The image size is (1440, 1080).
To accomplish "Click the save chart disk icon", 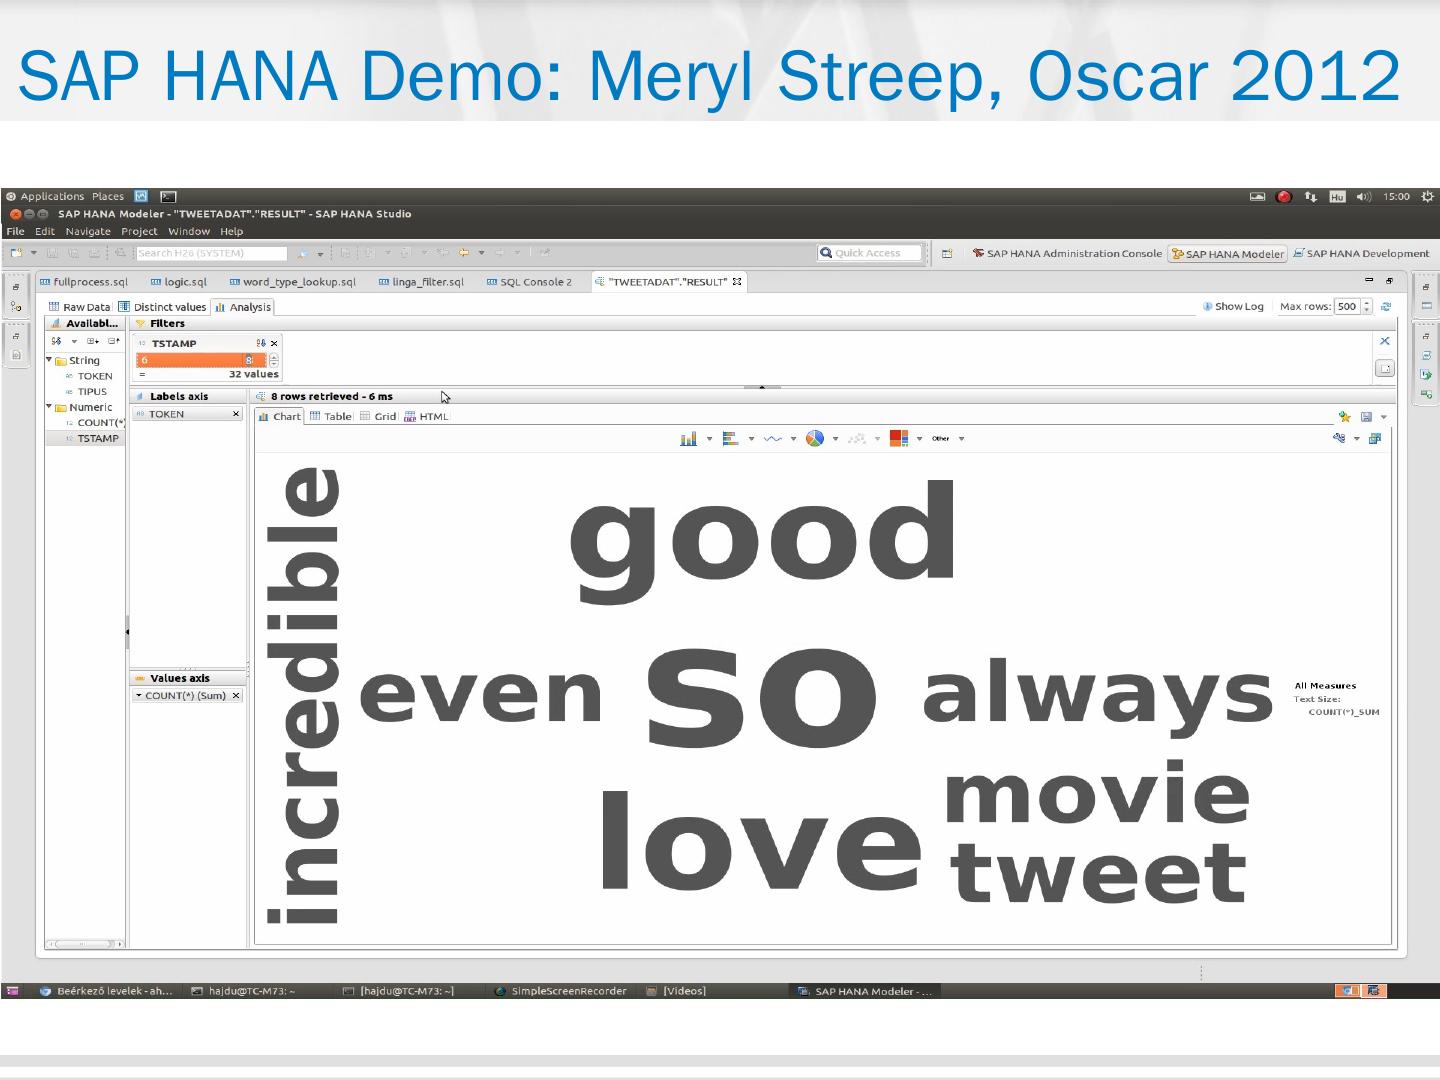I will coord(1366,417).
